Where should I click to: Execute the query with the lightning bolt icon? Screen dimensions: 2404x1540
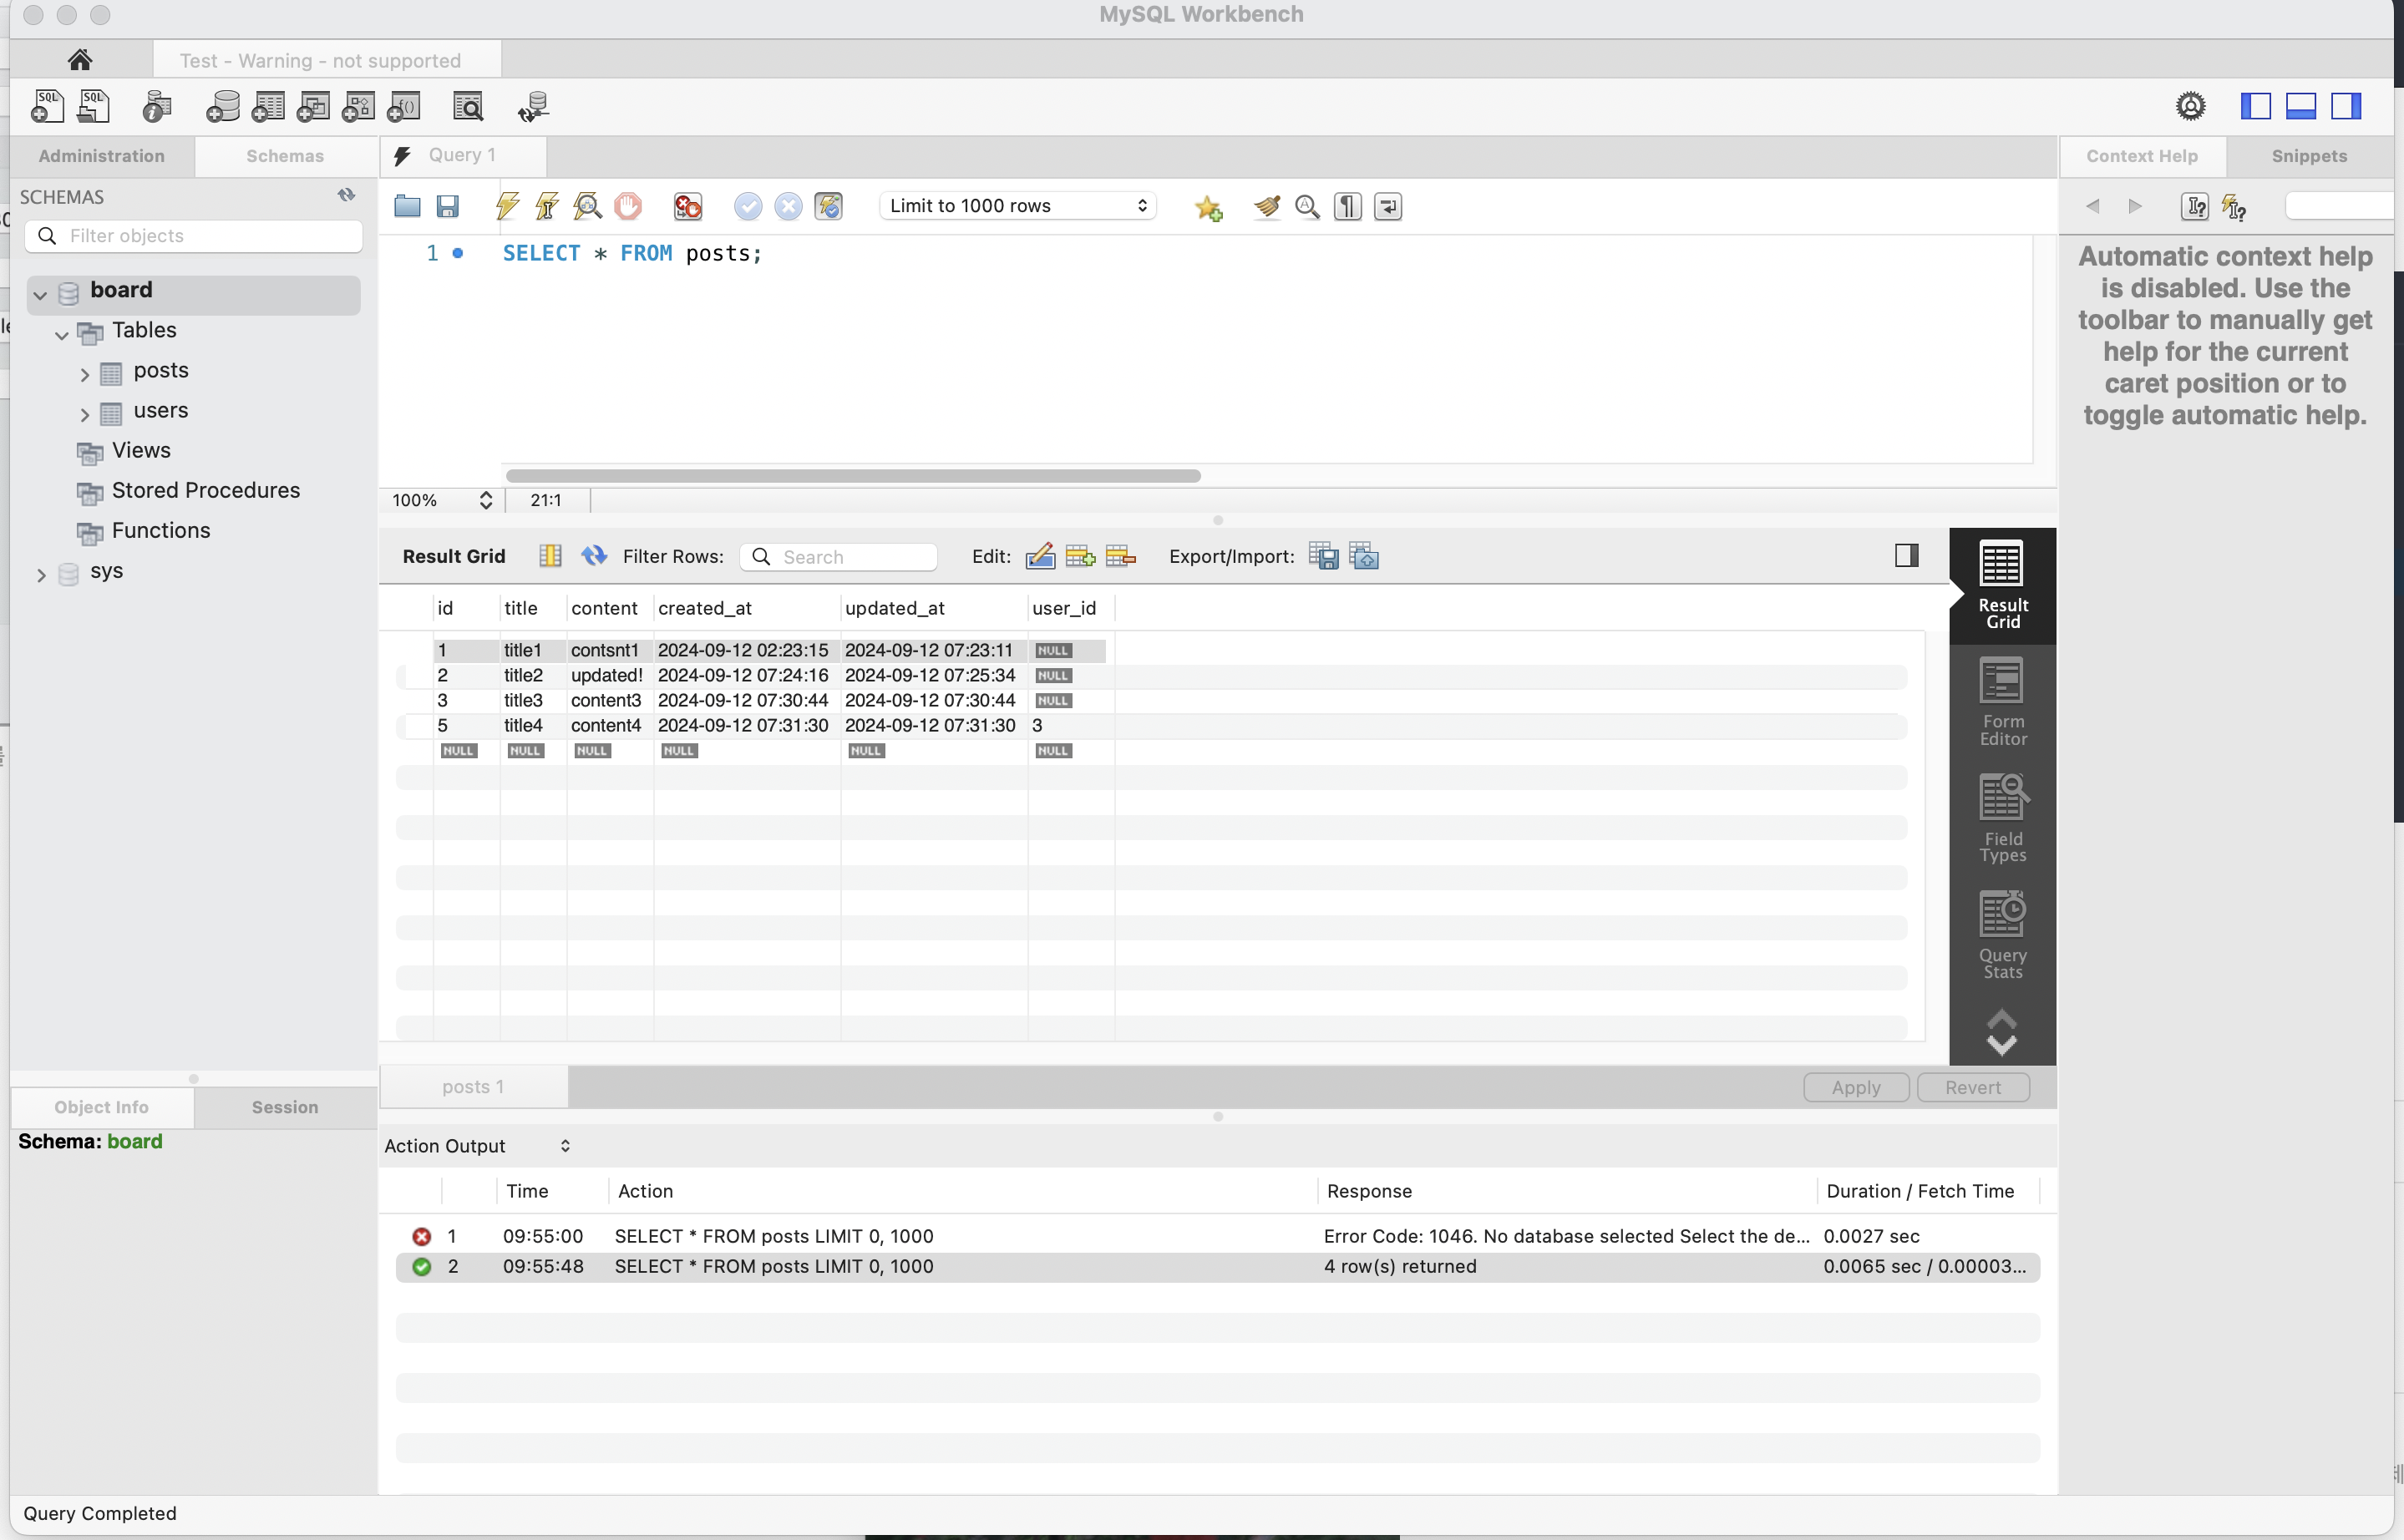coord(508,206)
